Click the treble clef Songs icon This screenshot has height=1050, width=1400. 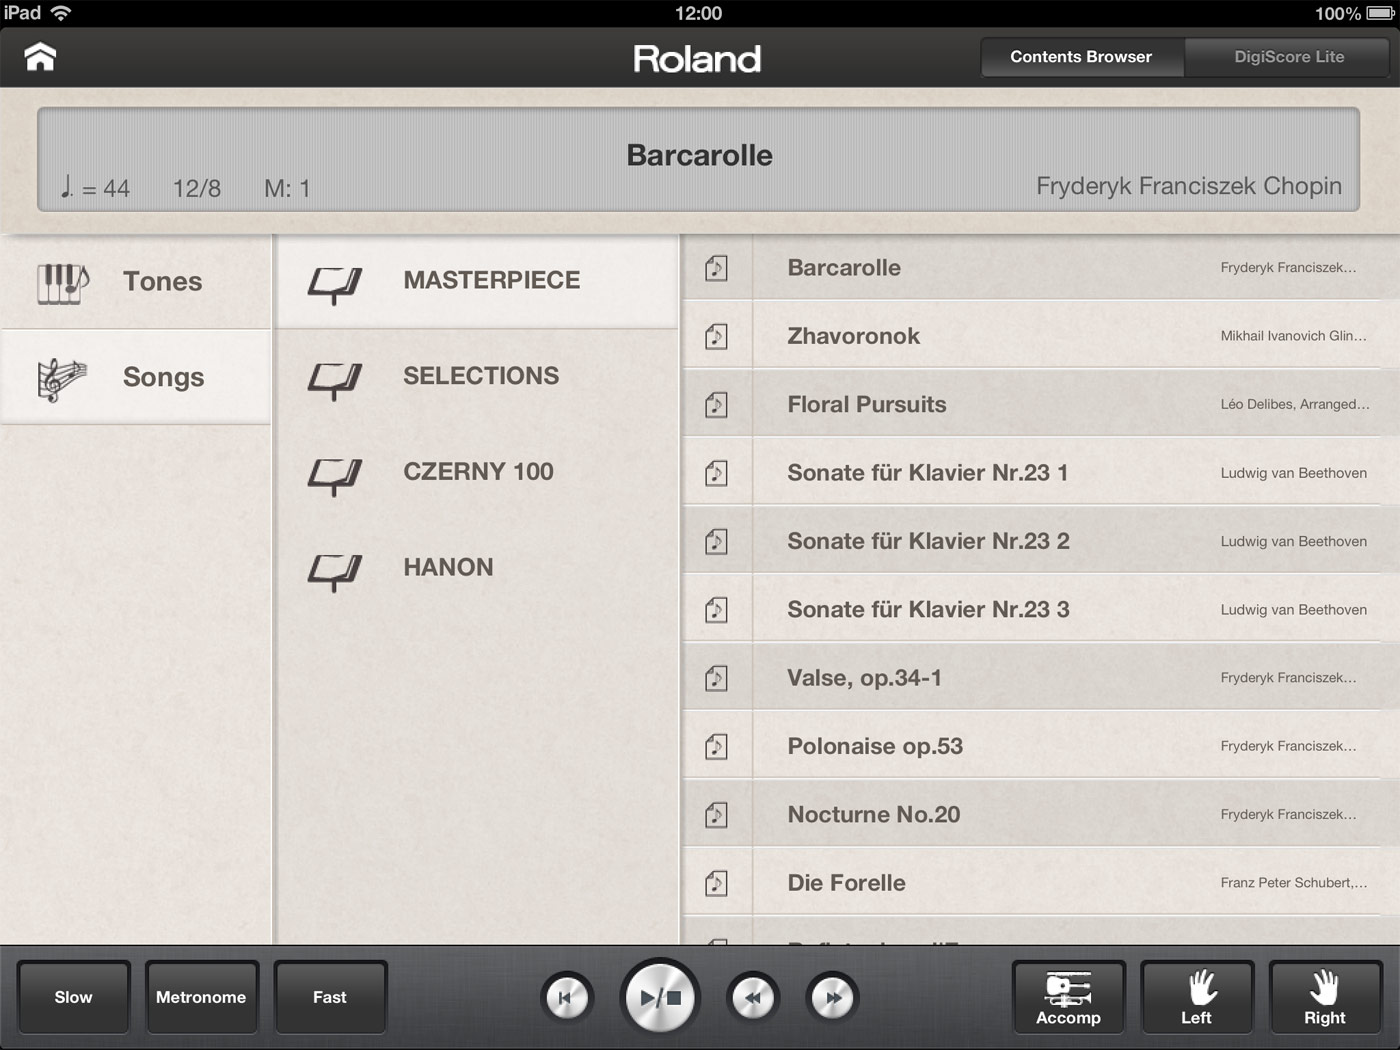click(x=62, y=379)
